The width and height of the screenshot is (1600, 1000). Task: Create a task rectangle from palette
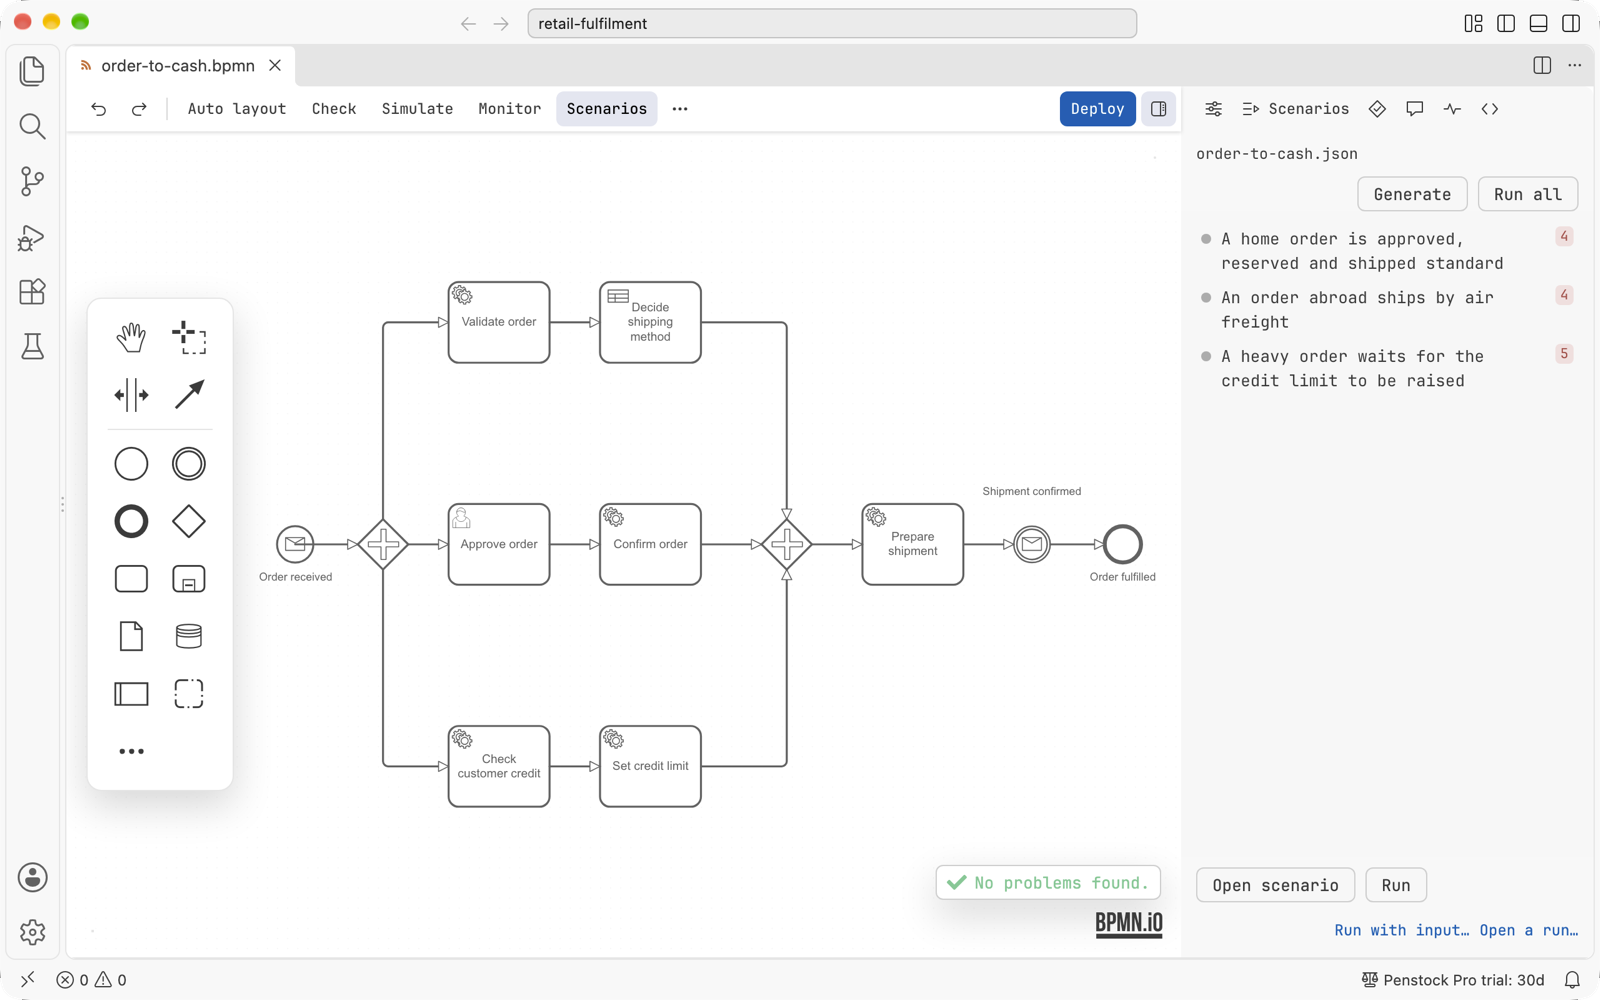point(131,579)
